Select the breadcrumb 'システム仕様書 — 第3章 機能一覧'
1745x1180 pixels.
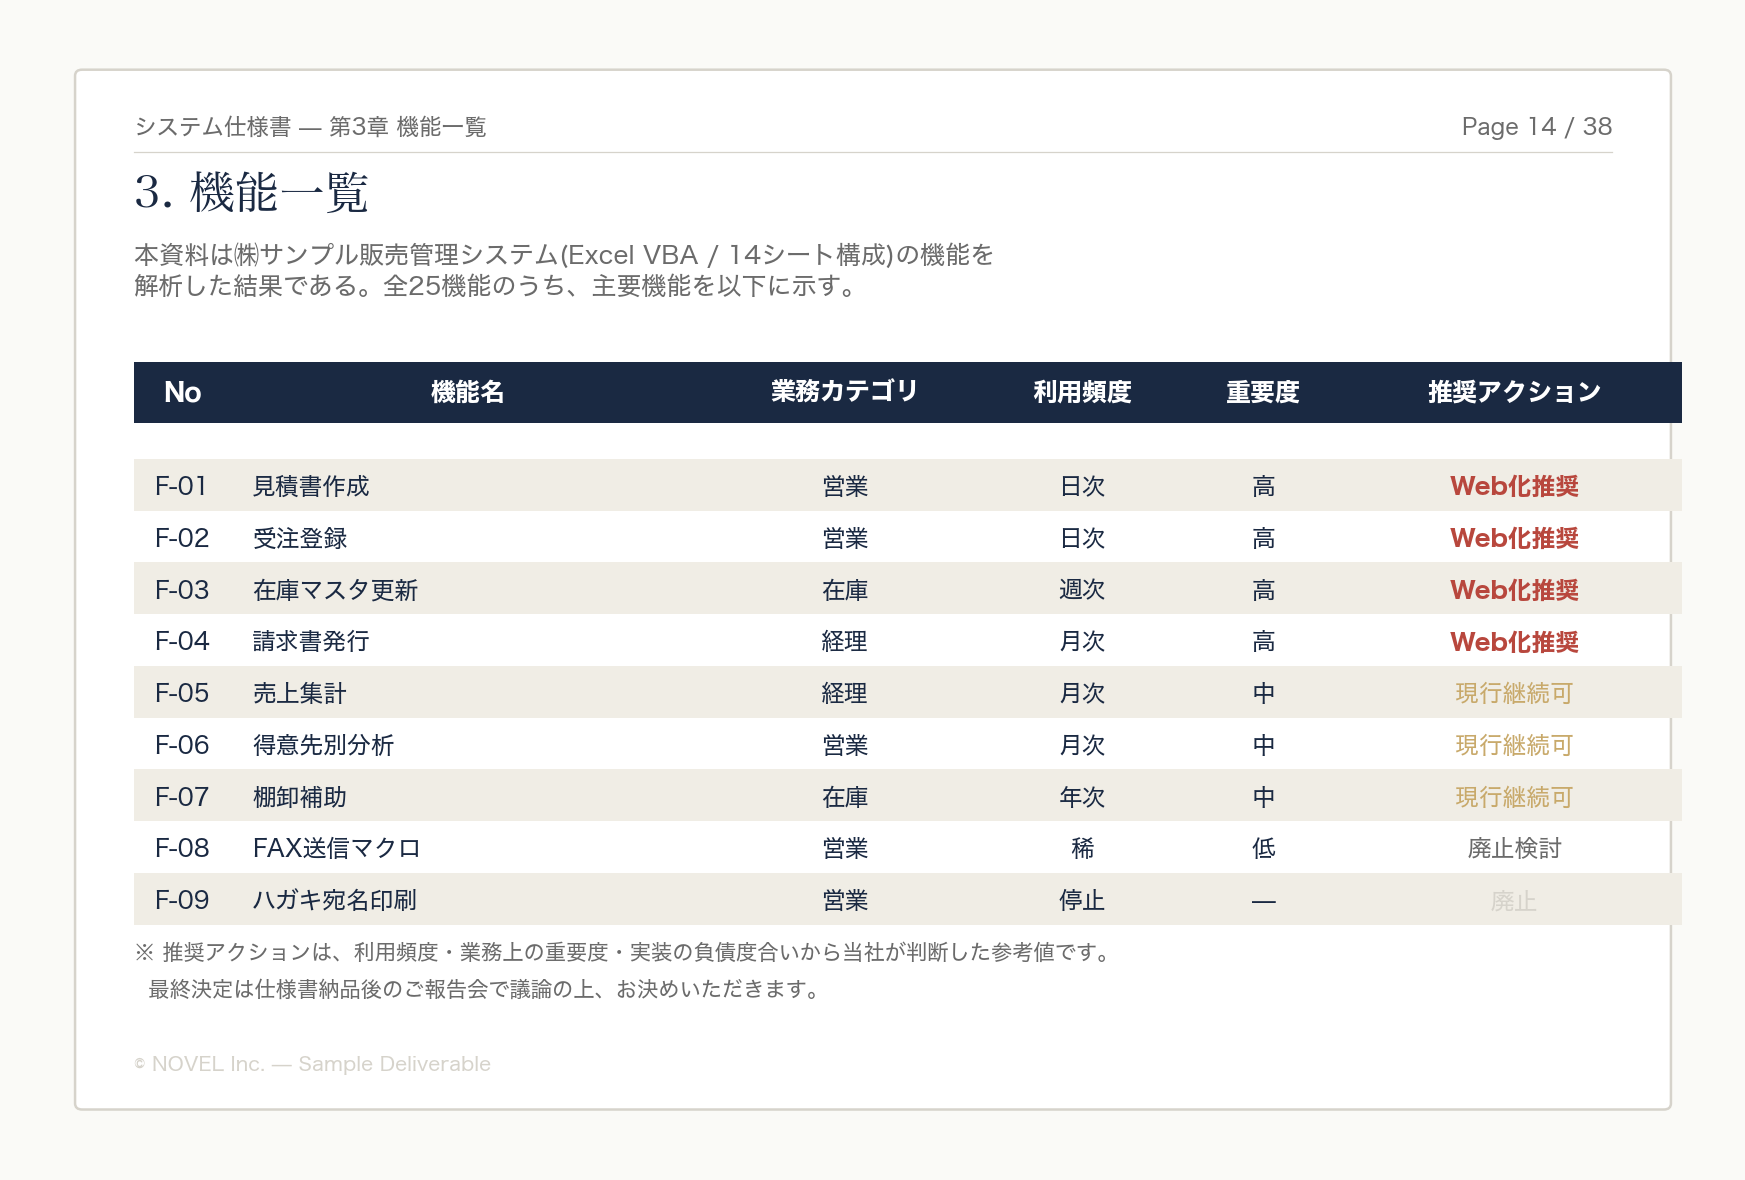(x=310, y=127)
